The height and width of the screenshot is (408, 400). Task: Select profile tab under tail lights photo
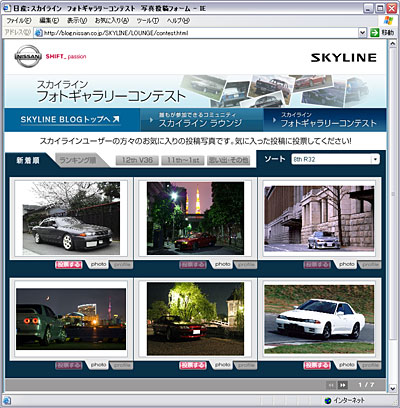pyautogui.click(x=122, y=365)
